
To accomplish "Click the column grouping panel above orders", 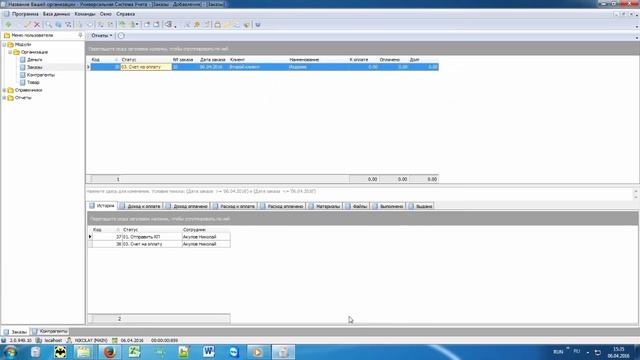I will (x=362, y=49).
